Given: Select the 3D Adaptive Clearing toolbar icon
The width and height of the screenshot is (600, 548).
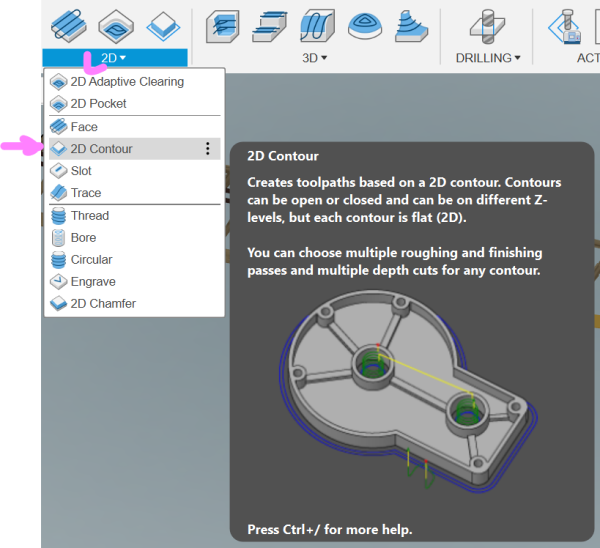Looking at the screenshot, I should [222, 26].
